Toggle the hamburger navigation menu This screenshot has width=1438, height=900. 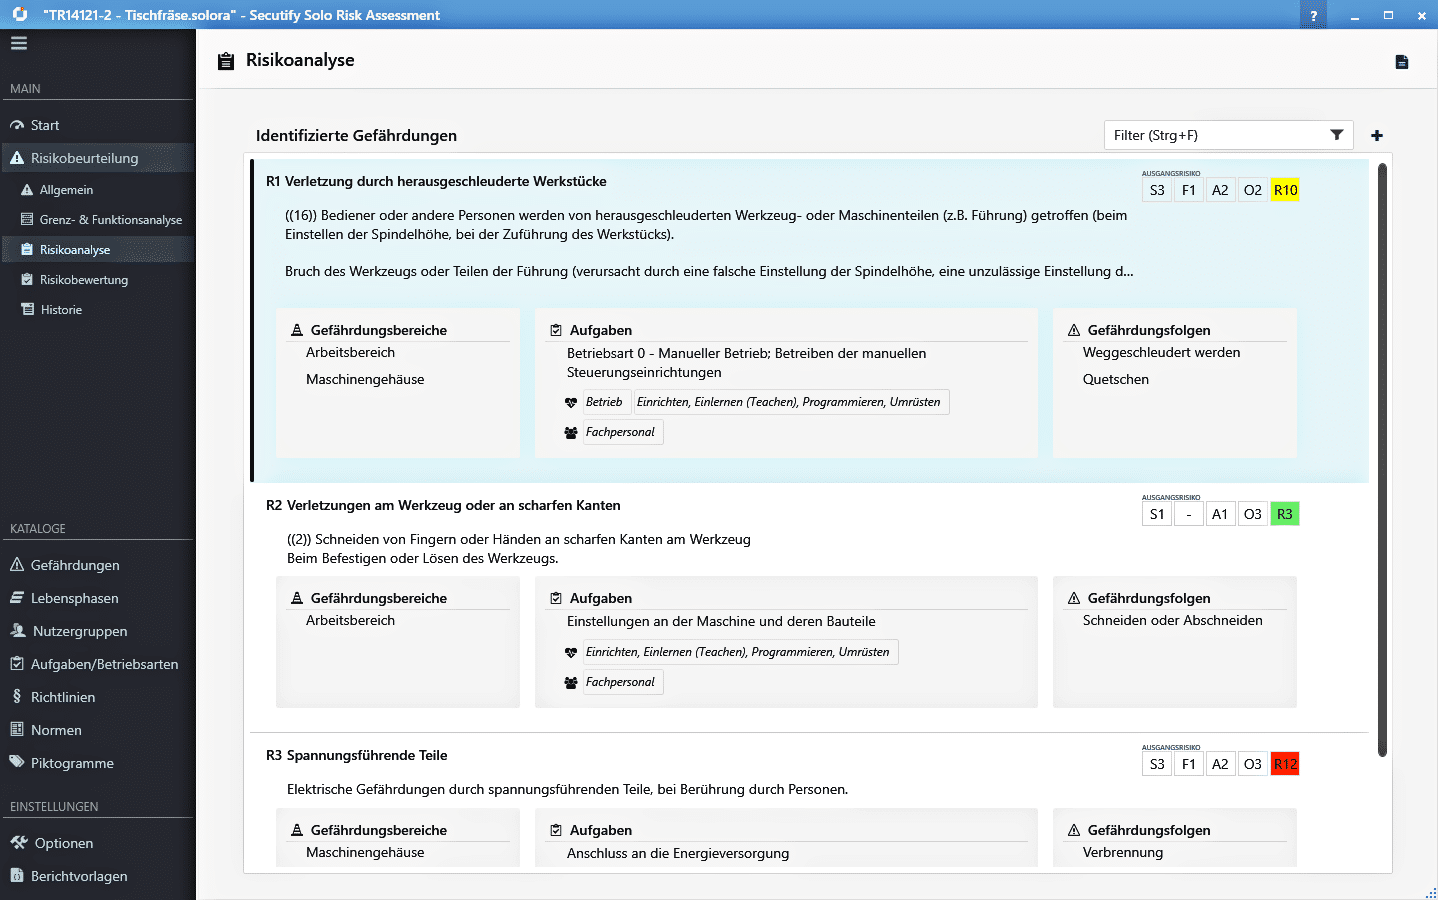click(x=19, y=43)
